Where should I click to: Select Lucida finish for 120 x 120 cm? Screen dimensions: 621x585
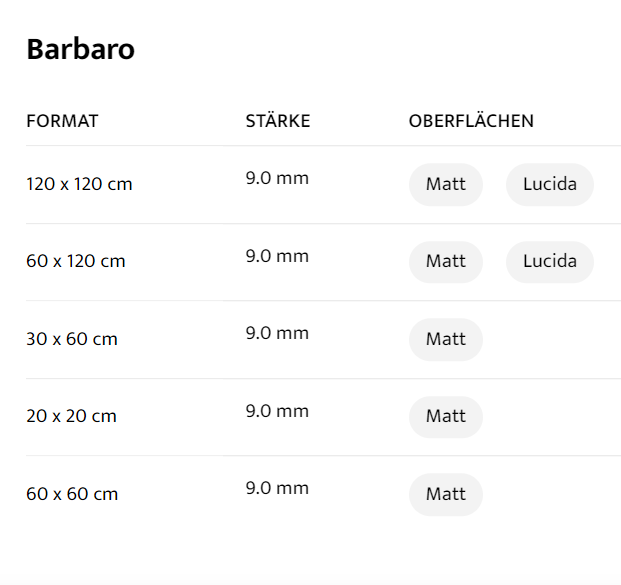(549, 184)
